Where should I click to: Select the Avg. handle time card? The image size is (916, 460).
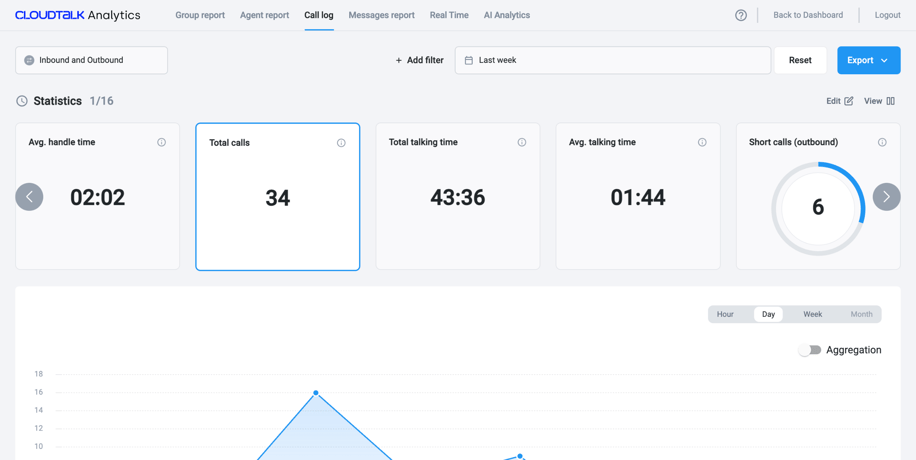(x=98, y=196)
